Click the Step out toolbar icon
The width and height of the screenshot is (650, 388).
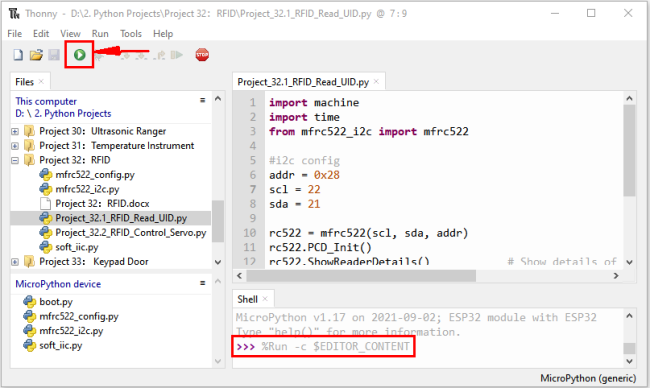click(x=159, y=55)
